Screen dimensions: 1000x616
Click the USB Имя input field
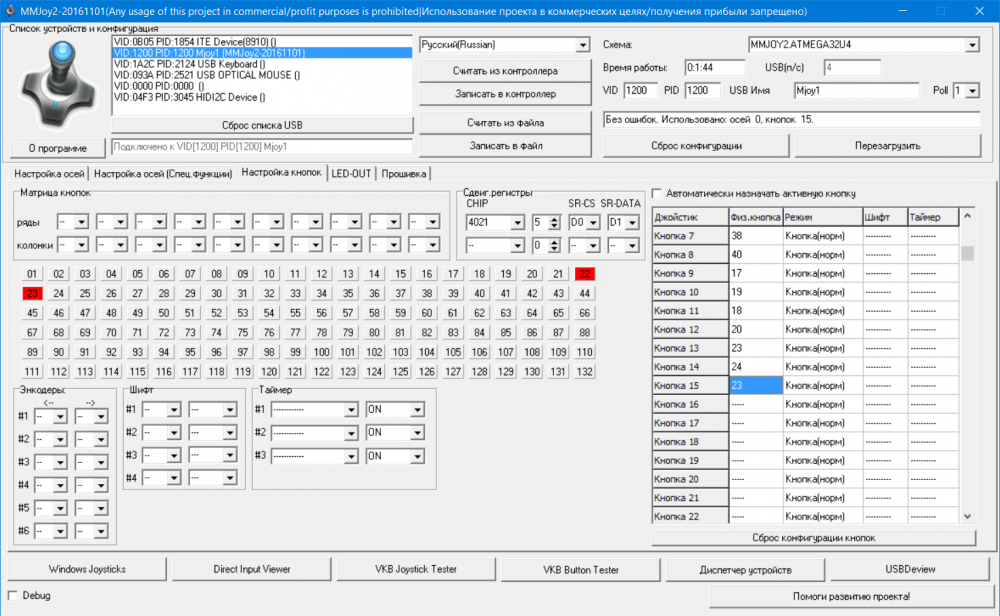(x=855, y=91)
